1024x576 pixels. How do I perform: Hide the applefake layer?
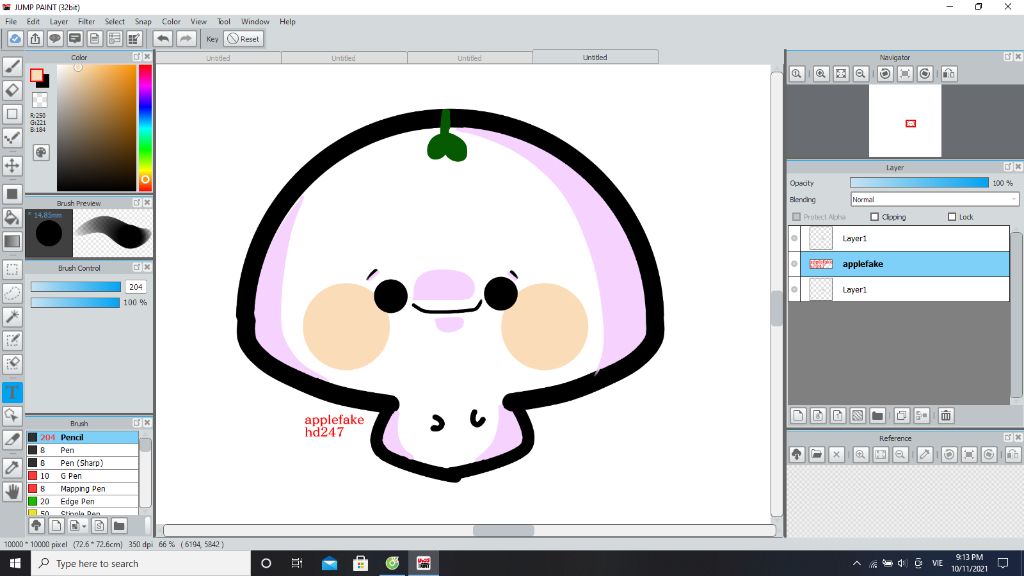[794, 264]
